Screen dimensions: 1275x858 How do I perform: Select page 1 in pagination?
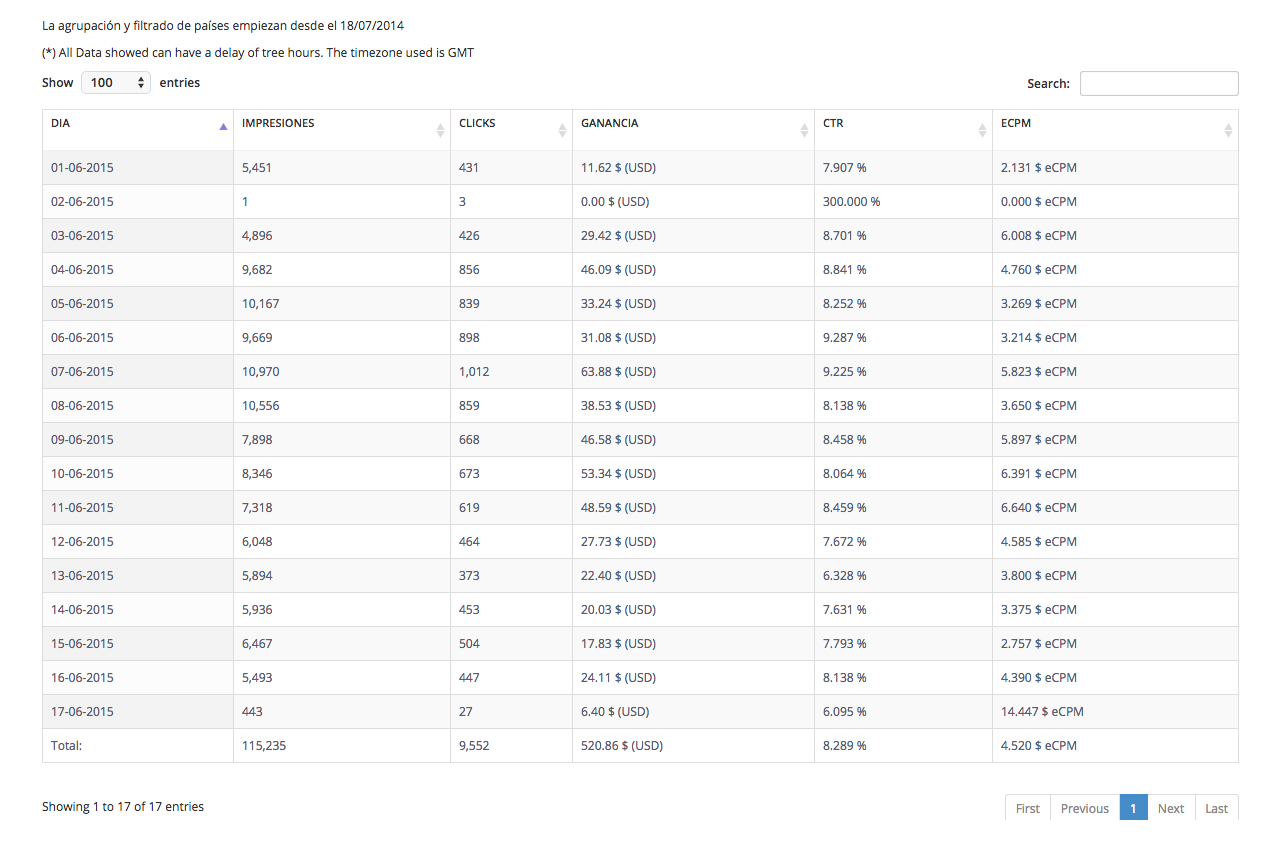(x=1134, y=808)
